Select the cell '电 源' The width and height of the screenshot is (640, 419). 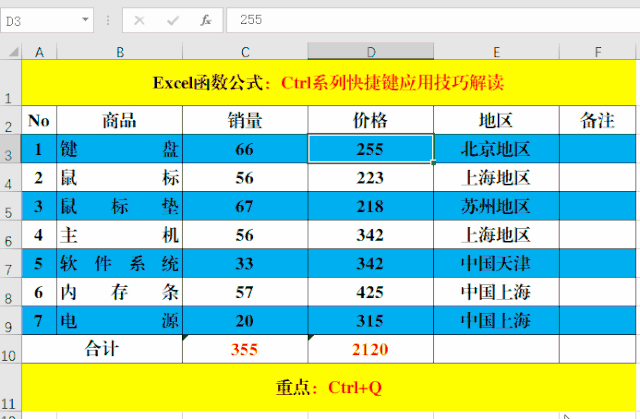tap(120, 320)
